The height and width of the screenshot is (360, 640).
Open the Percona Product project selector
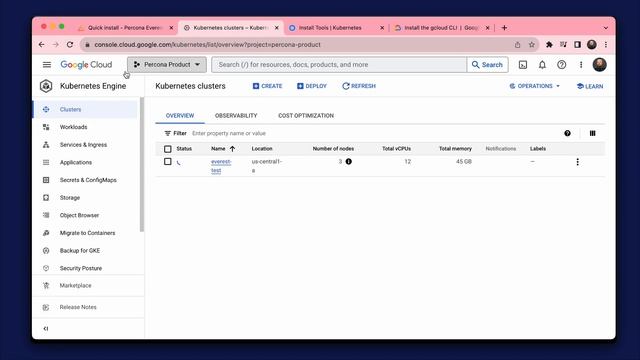click(x=167, y=64)
